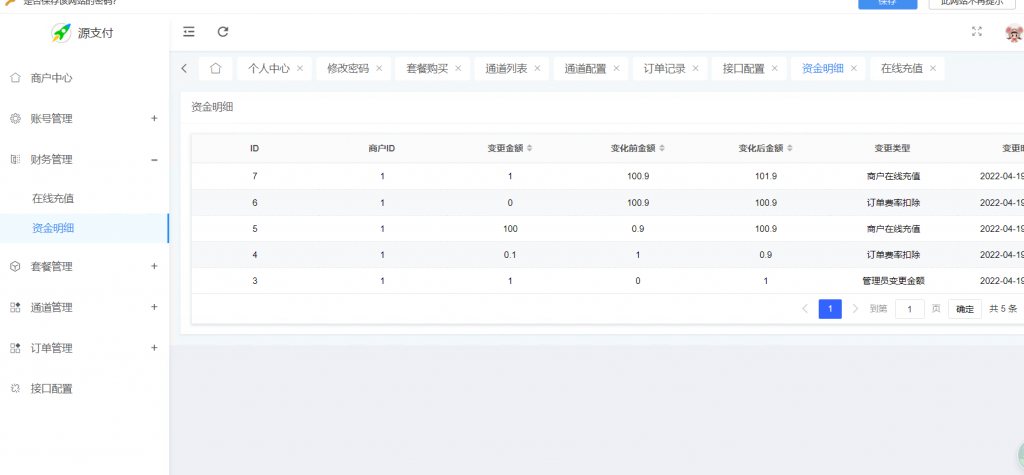This screenshot has width=1024, height=475.
Task: Expand the 套餐管理 menu
Action: pos(154,266)
